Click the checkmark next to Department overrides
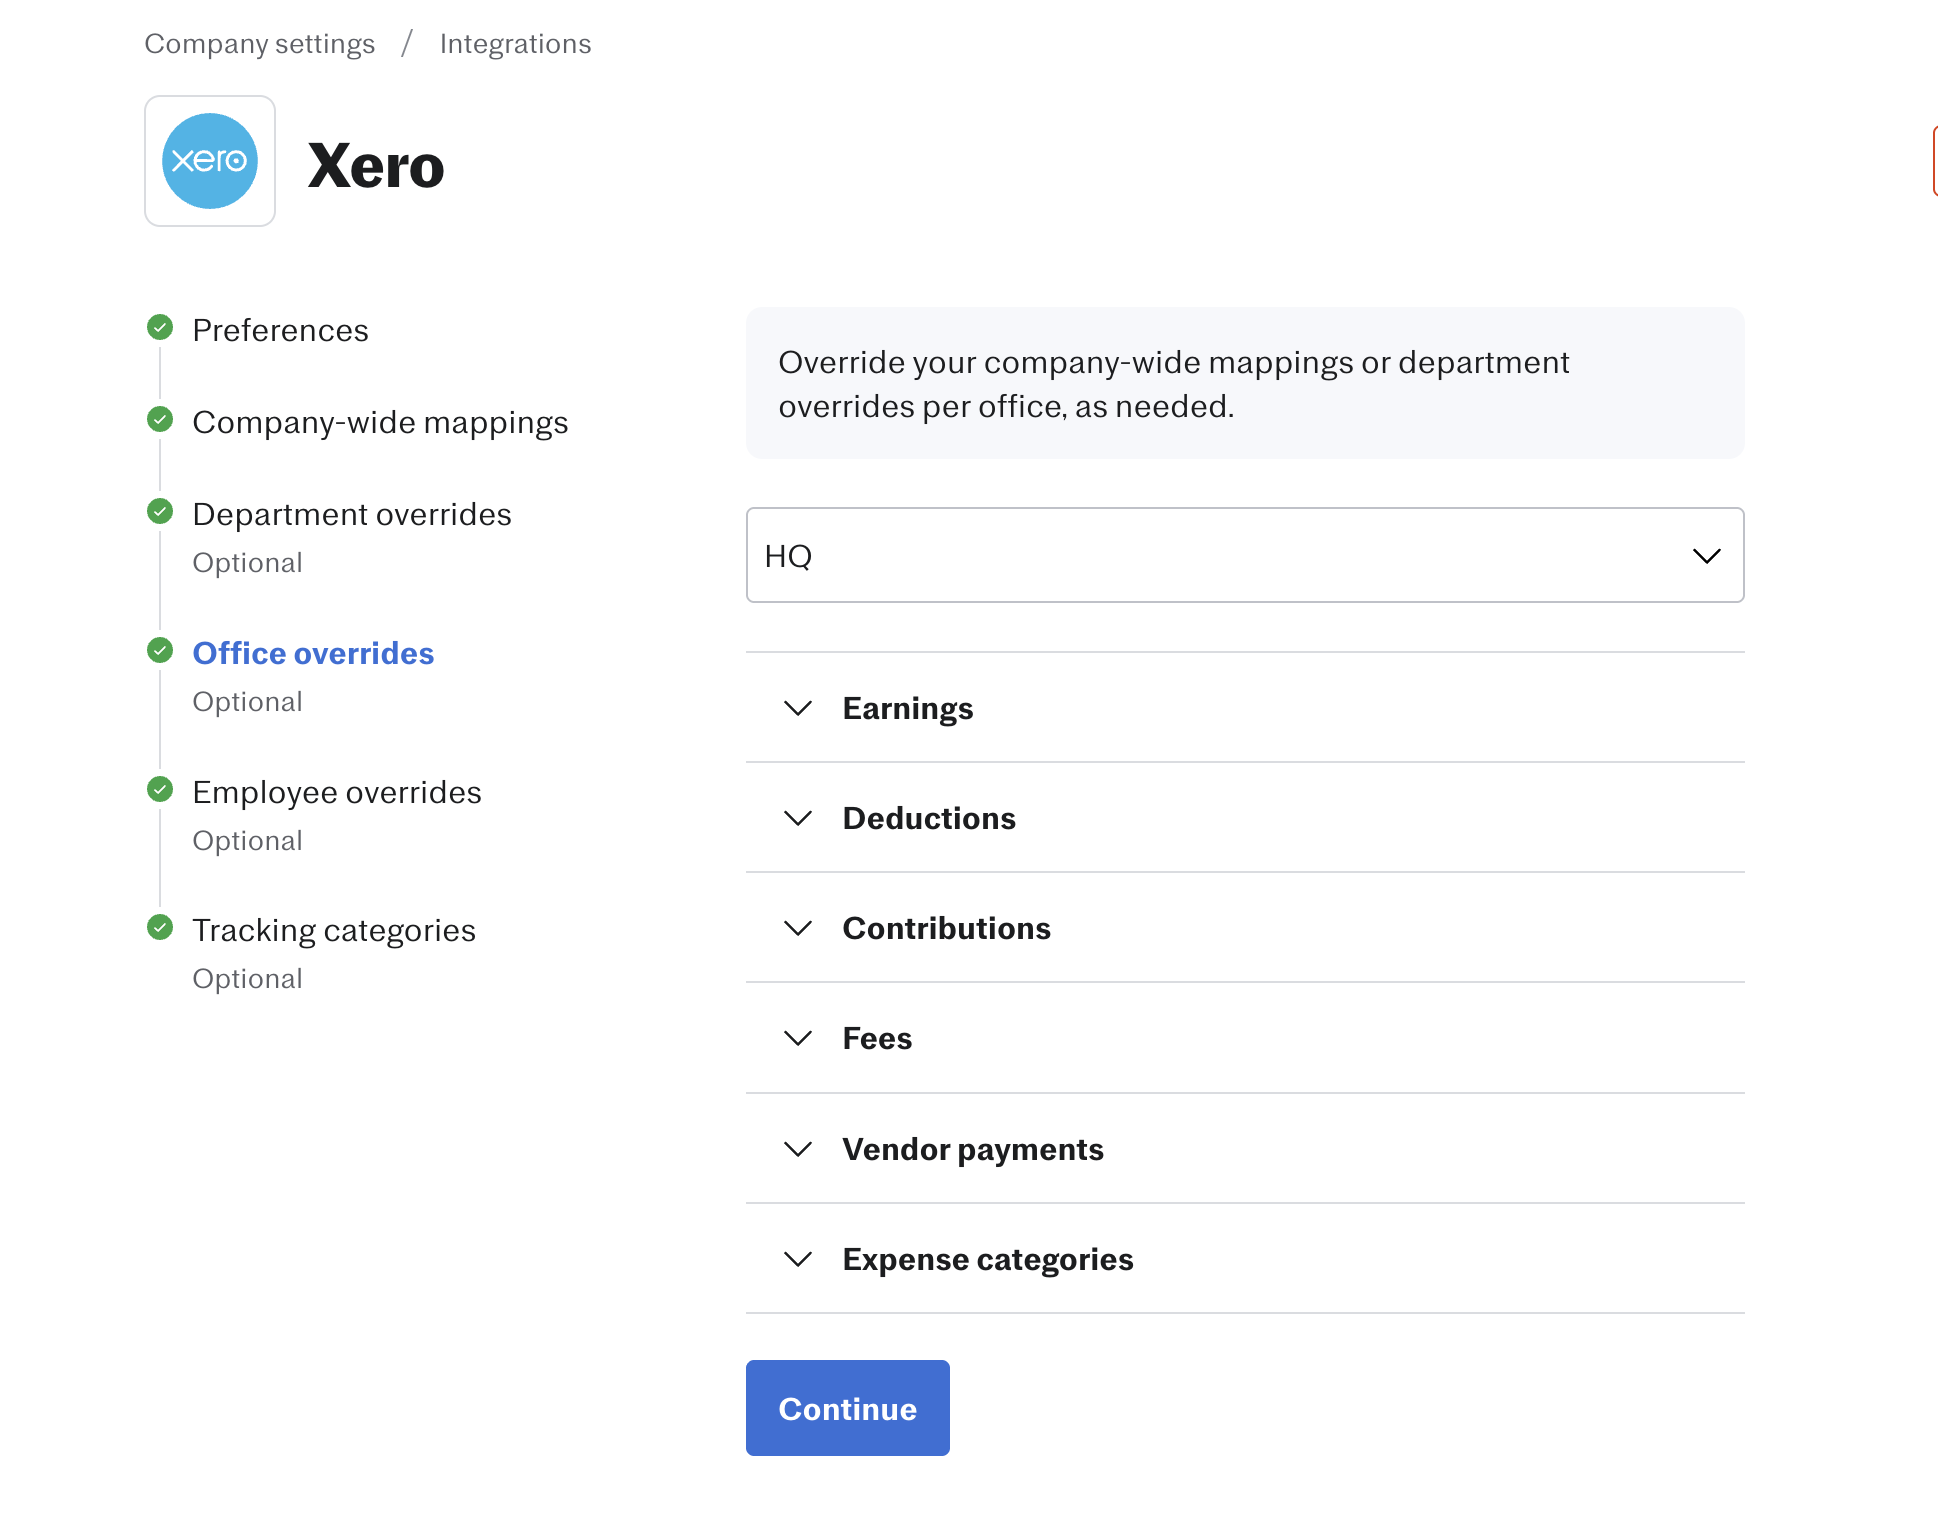The width and height of the screenshot is (1938, 1518). point(160,511)
